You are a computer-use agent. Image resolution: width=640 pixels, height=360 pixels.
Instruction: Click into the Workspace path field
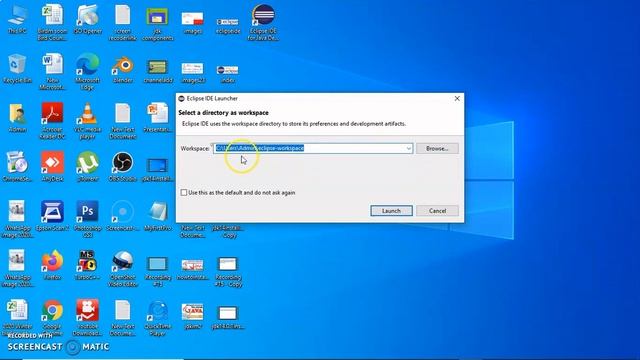(x=313, y=149)
